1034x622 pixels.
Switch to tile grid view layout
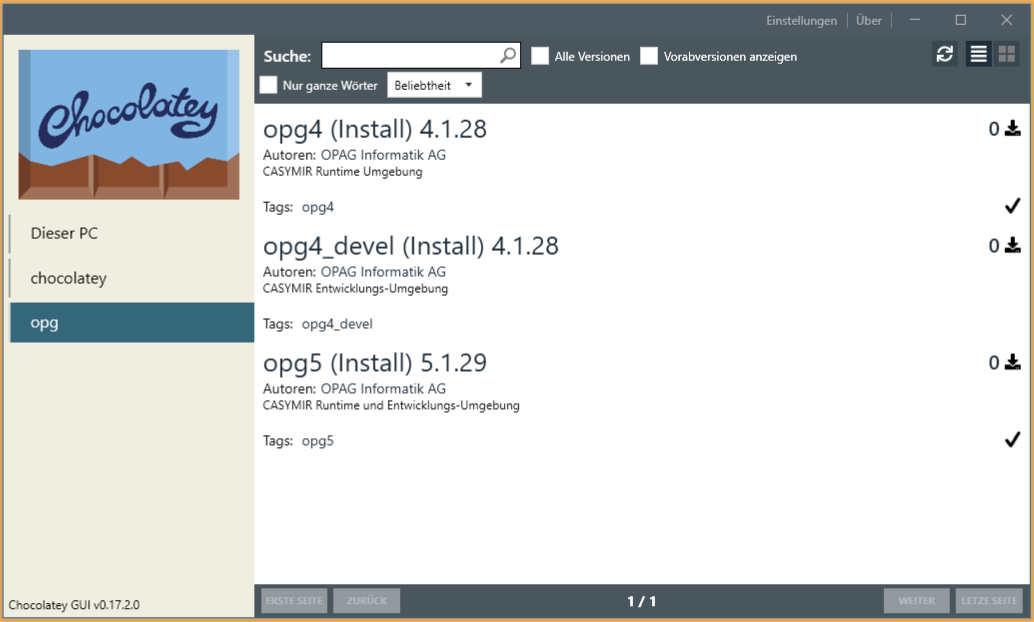pos(1006,54)
